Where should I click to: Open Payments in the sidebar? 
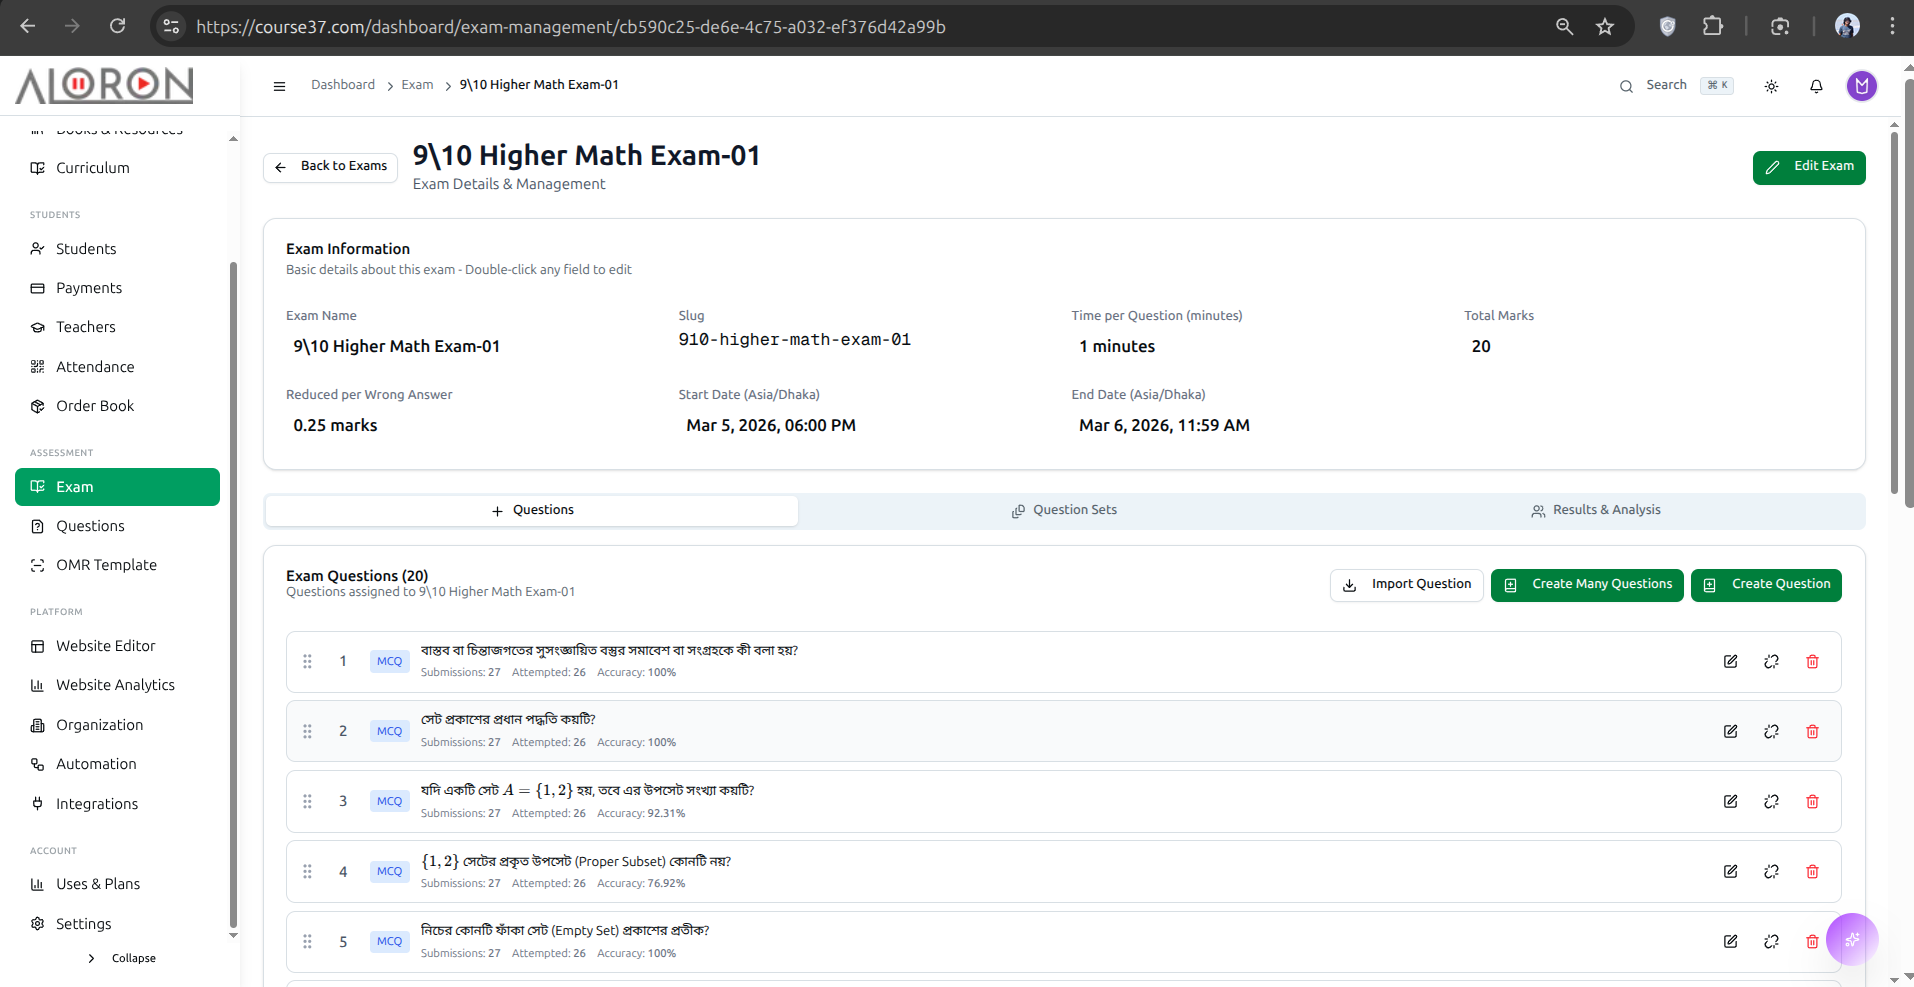pos(118,288)
